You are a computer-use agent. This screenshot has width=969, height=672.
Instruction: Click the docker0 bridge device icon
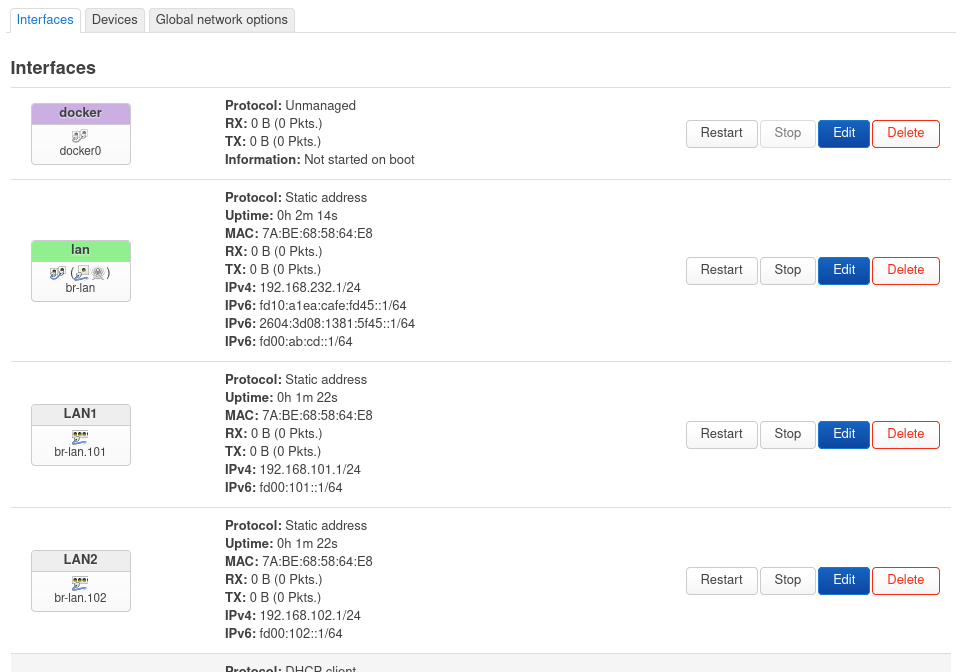[x=80, y=134]
